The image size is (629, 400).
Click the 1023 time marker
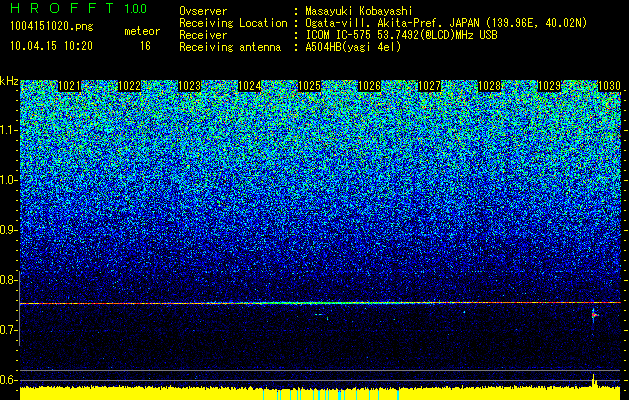pyautogui.click(x=189, y=86)
